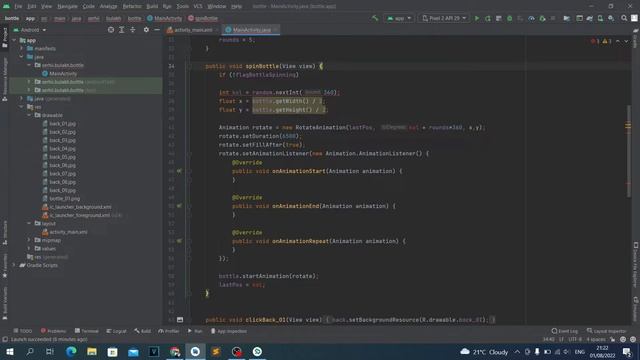Open Project panel settings gear
The image size is (640, 360).
pos(146,30)
